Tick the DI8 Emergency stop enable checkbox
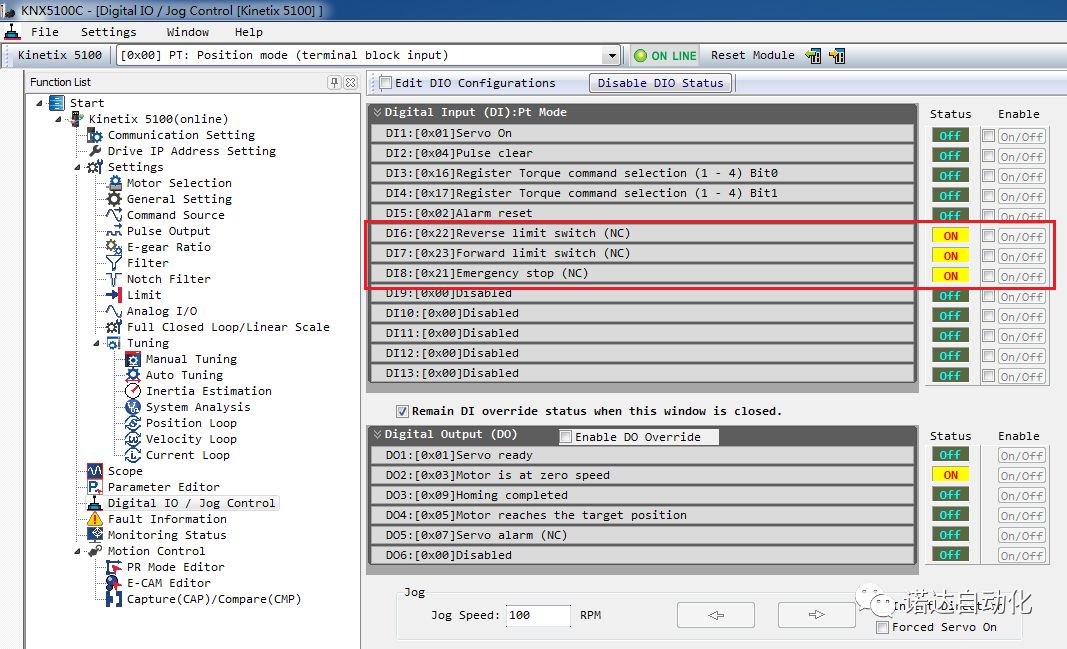 [x=988, y=276]
